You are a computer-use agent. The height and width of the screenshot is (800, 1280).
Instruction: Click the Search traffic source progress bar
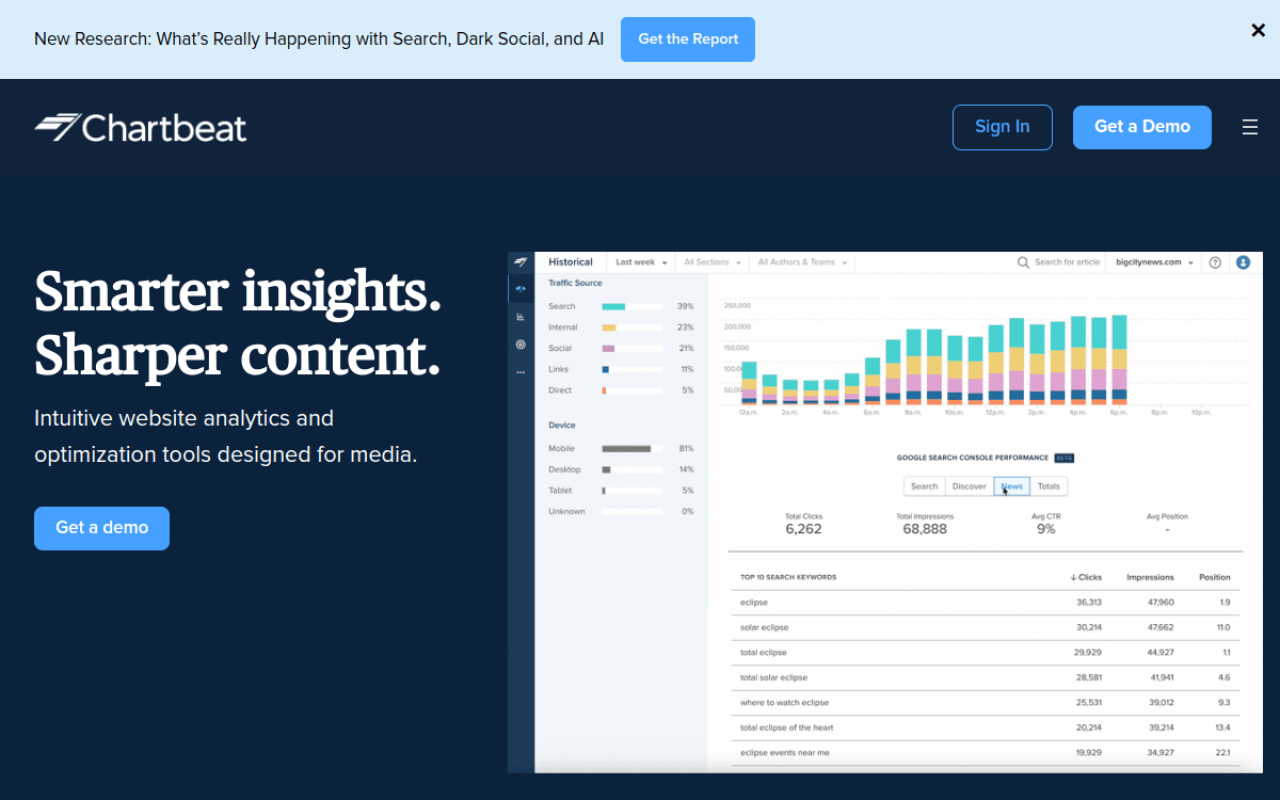pos(632,307)
